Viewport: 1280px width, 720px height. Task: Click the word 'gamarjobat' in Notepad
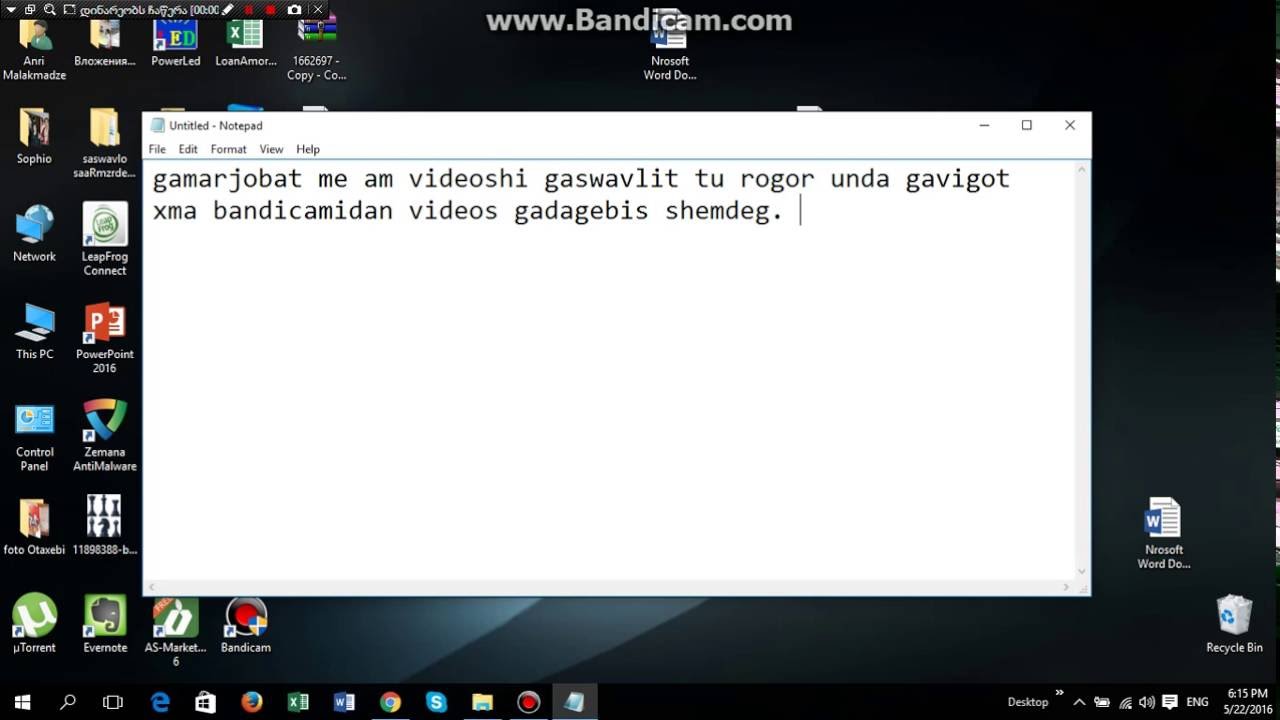[227, 179]
